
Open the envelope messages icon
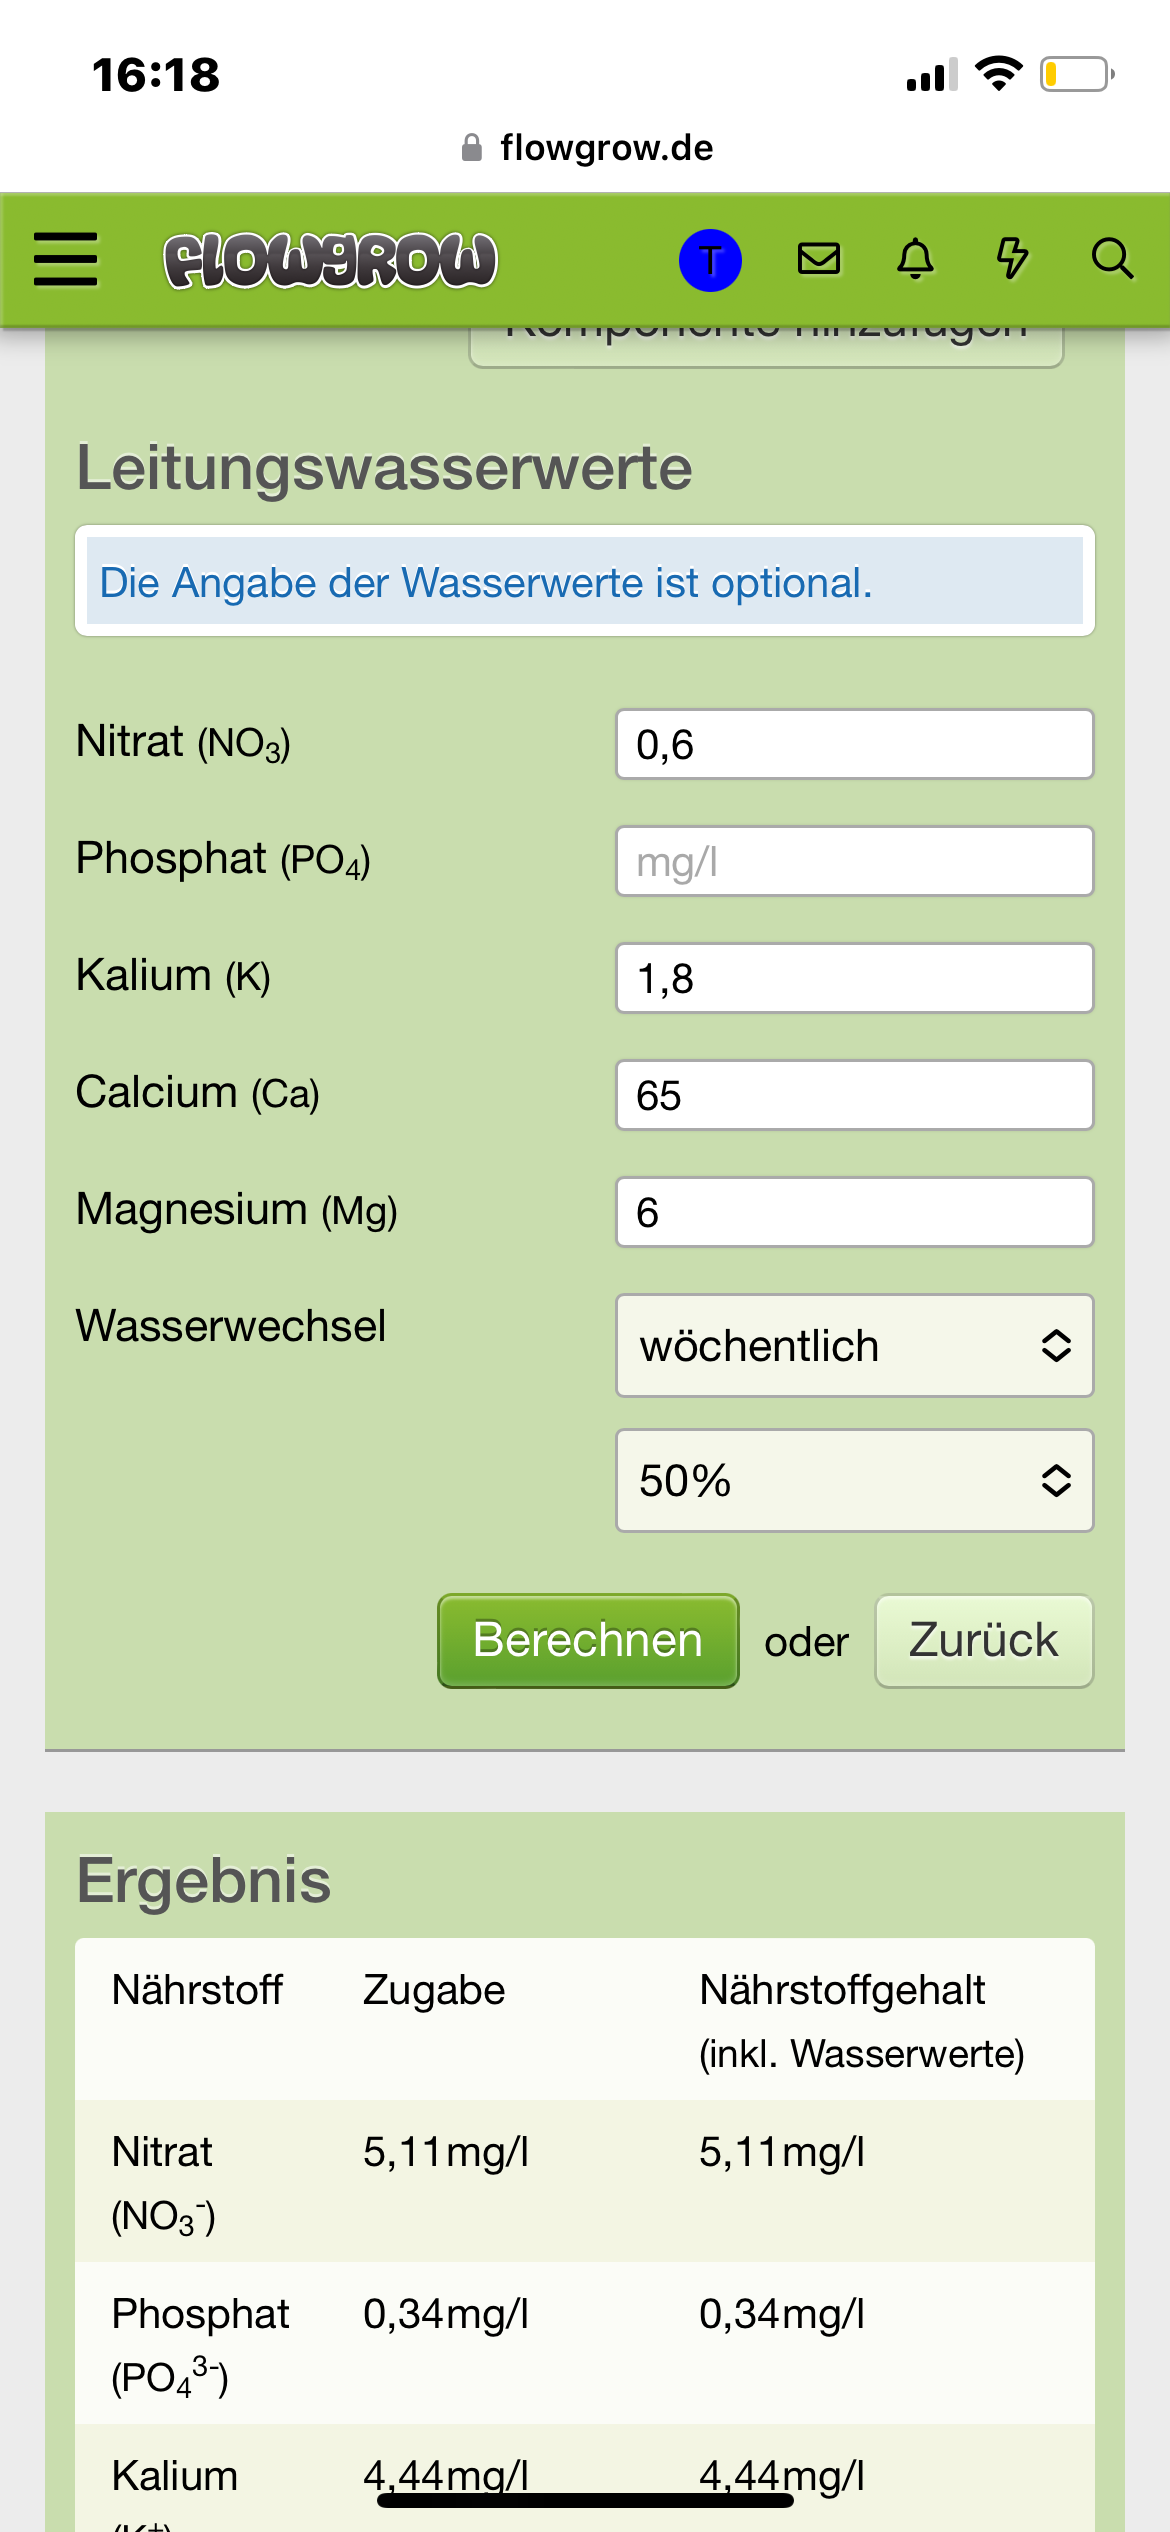[x=819, y=259]
